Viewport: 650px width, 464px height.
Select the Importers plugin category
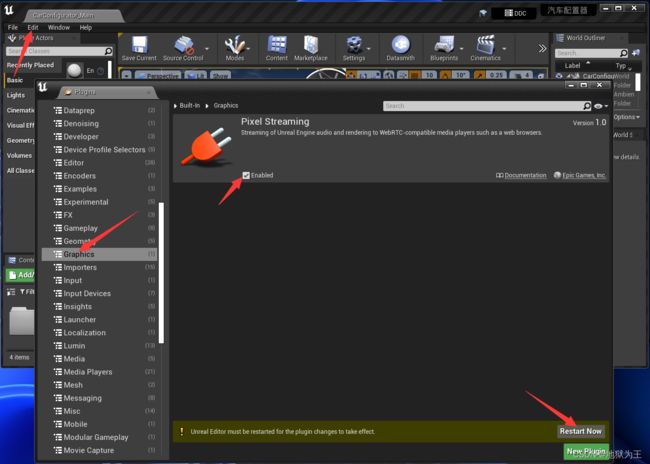pyautogui.click(x=99, y=267)
